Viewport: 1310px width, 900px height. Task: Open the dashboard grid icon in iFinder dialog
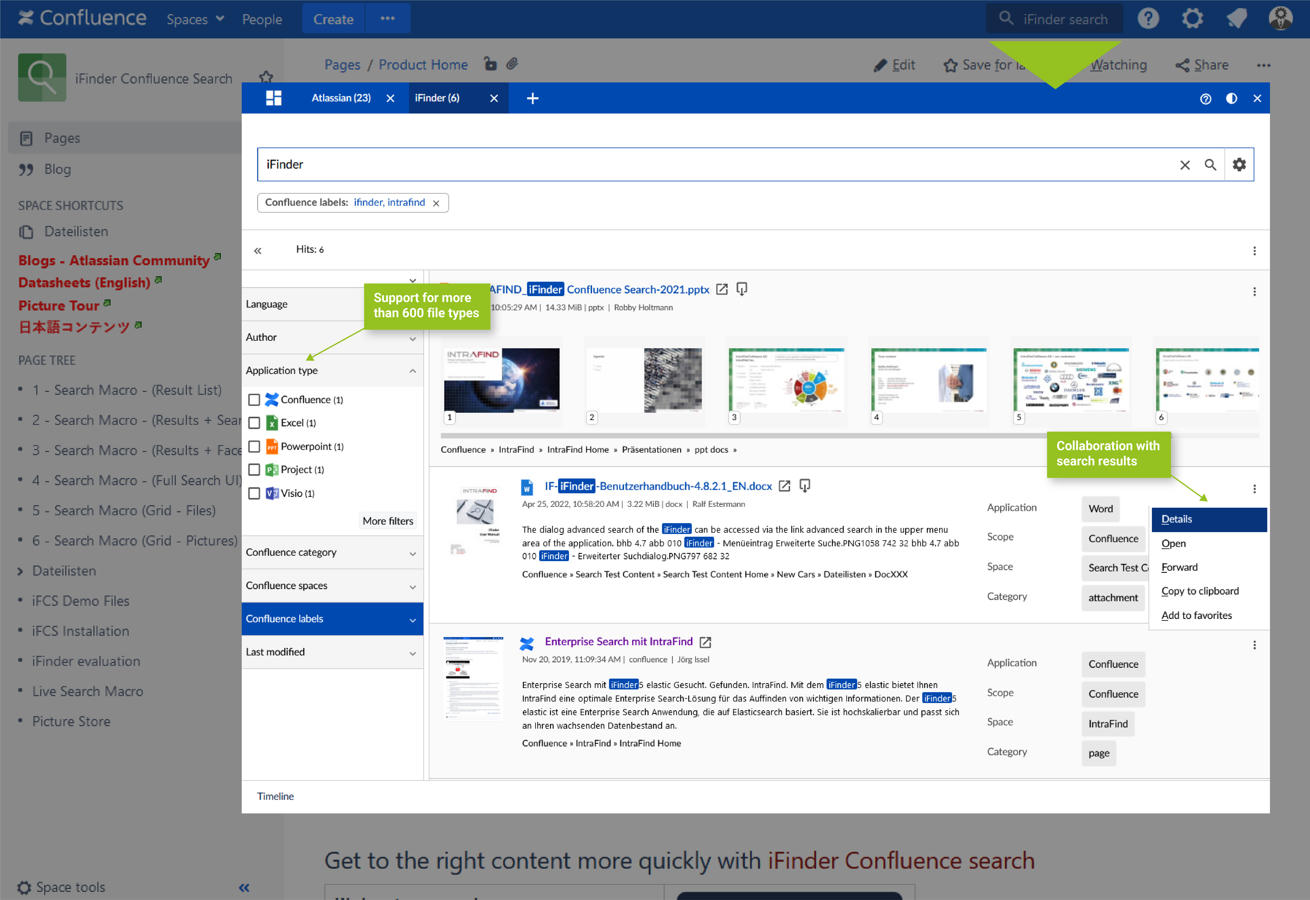[x=273, y=98]
